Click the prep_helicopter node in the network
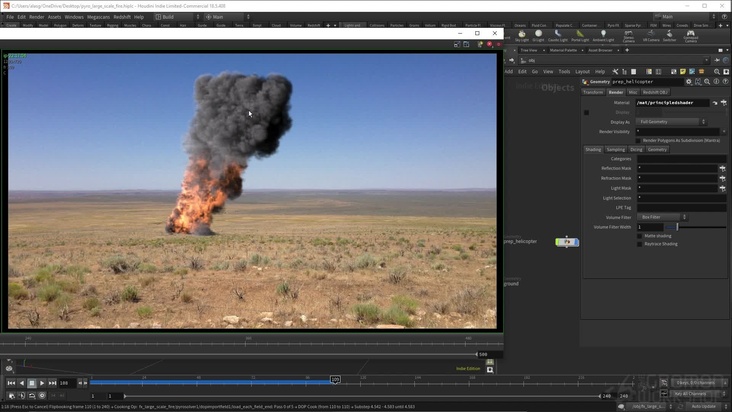Screen dimensions: 732x412 tap(567, 242)
